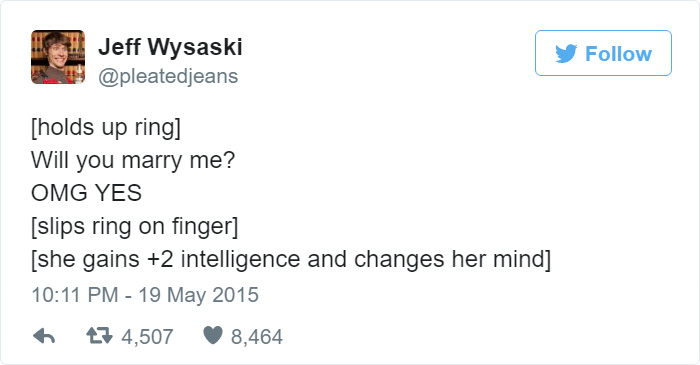Retweet this tweet using the retweet icon
Viewport: 700px width, 365px height.
[99, 336]
